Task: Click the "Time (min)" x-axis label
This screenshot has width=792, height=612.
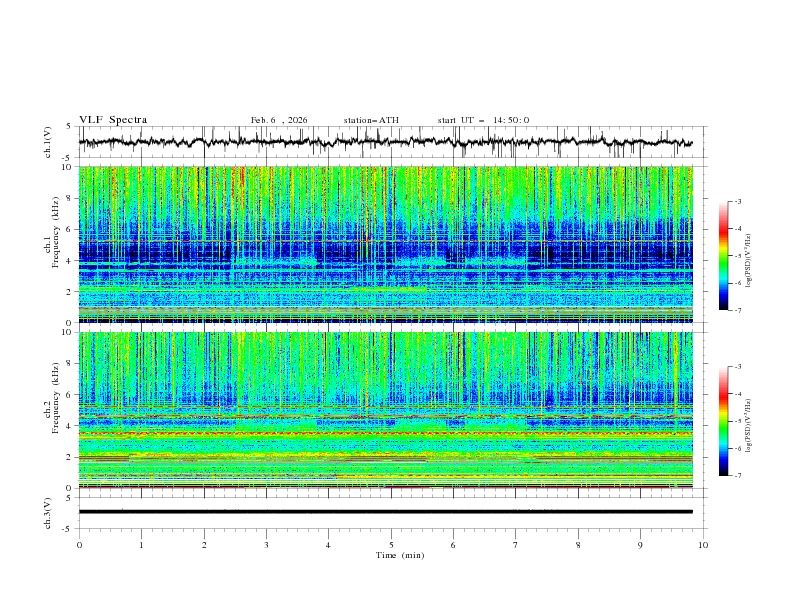Action: (400, 555)
